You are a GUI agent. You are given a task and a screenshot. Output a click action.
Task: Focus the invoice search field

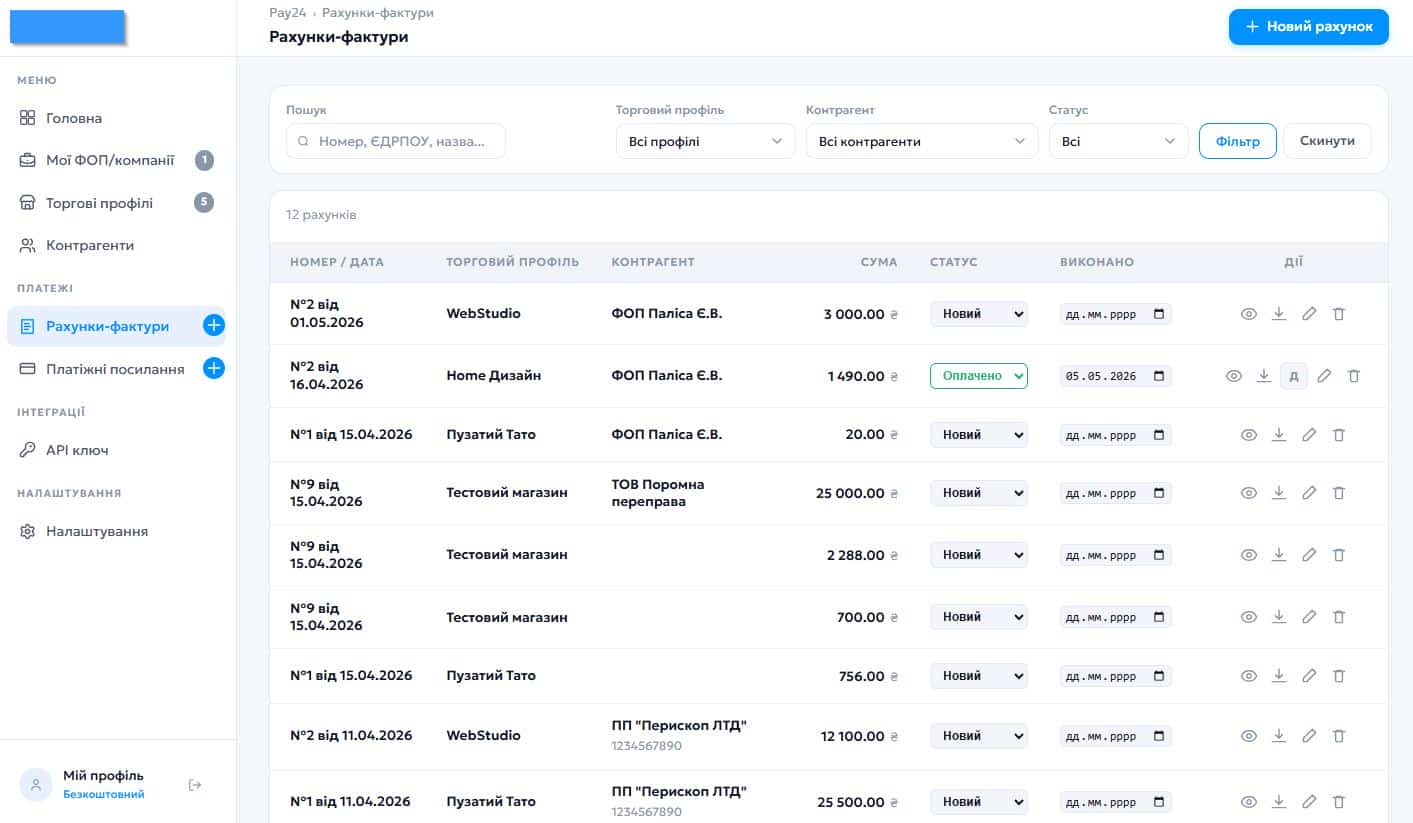click(x=396, y=142)
